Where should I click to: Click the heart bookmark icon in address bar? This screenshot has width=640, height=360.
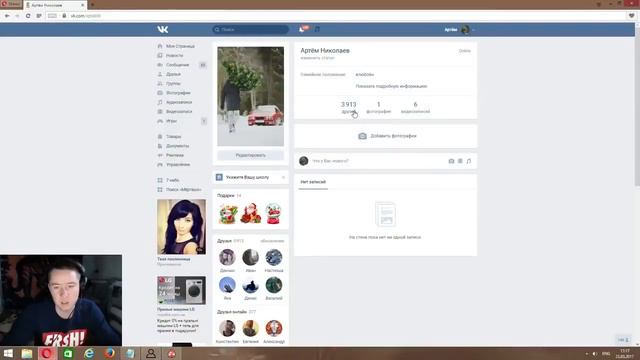point(631,16)
